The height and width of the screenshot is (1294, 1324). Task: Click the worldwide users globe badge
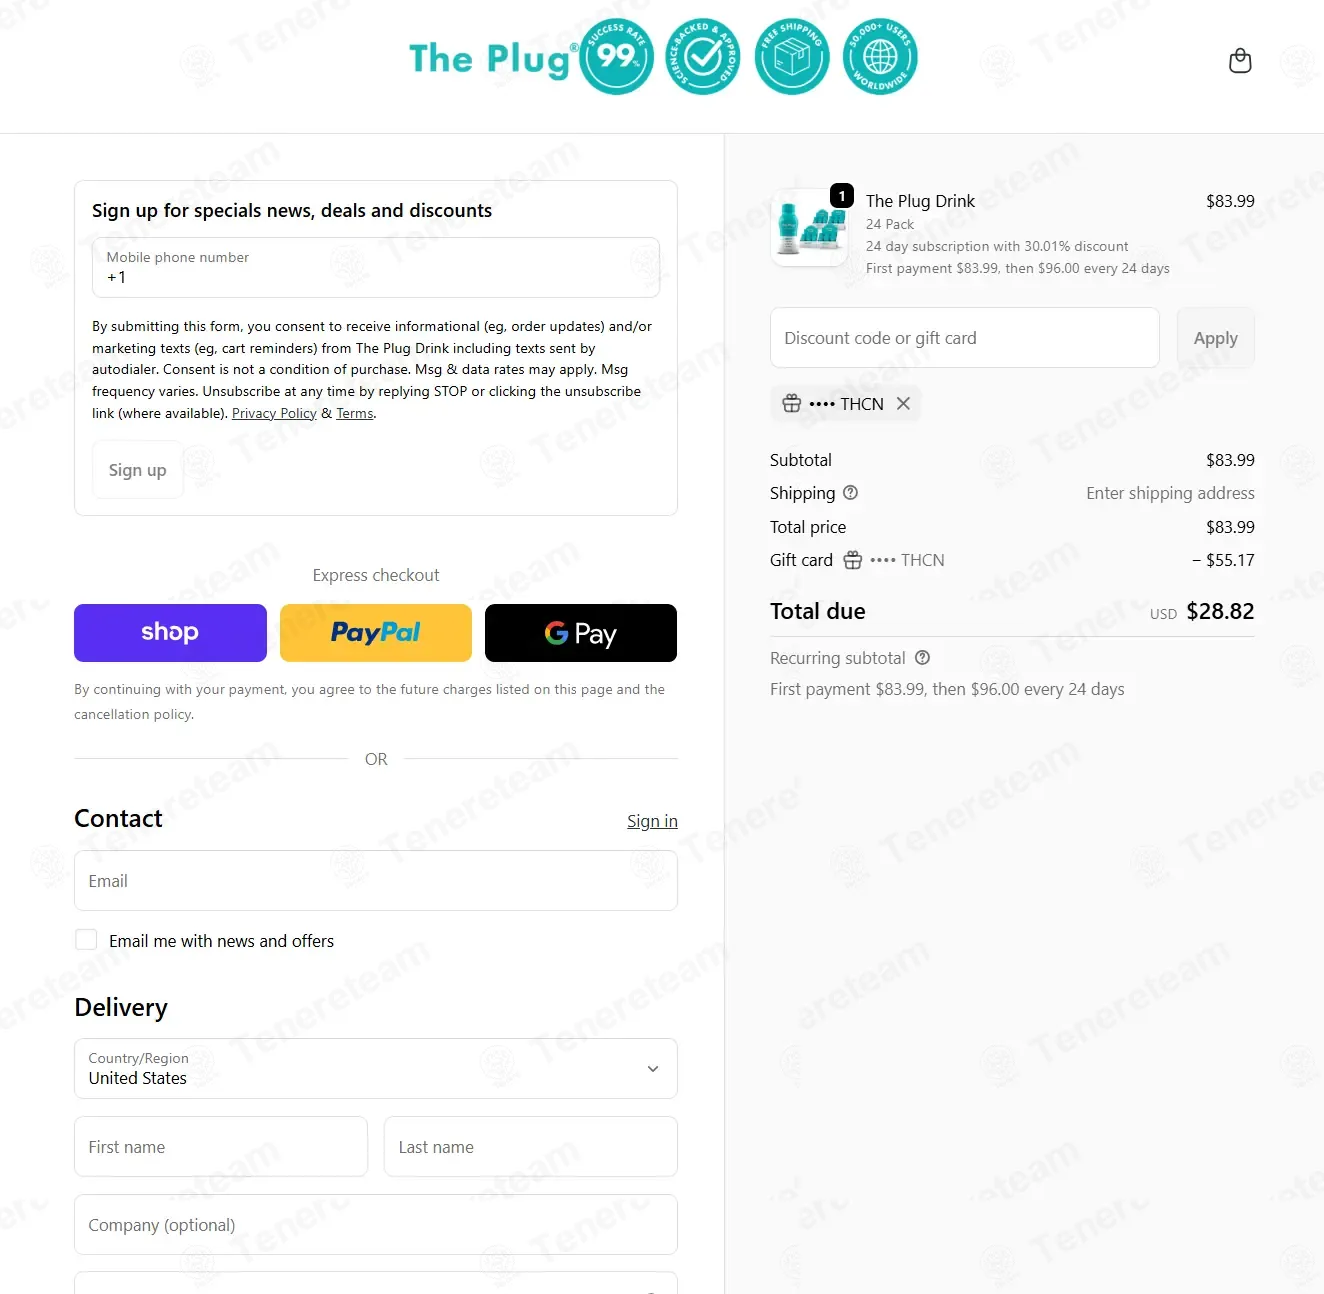880,57
